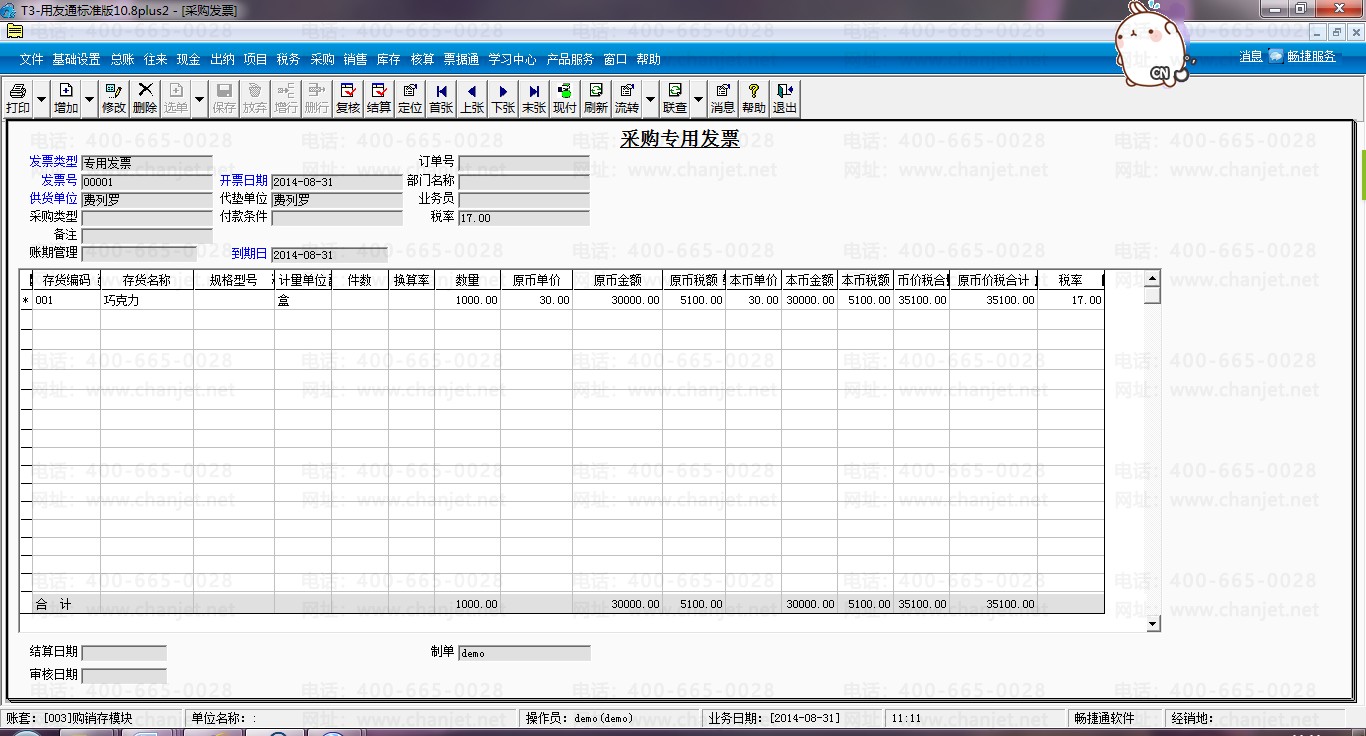Click the table's scroll down arrow
The height and width of the screenshot is (736, 1366).
coord(1152,624)
